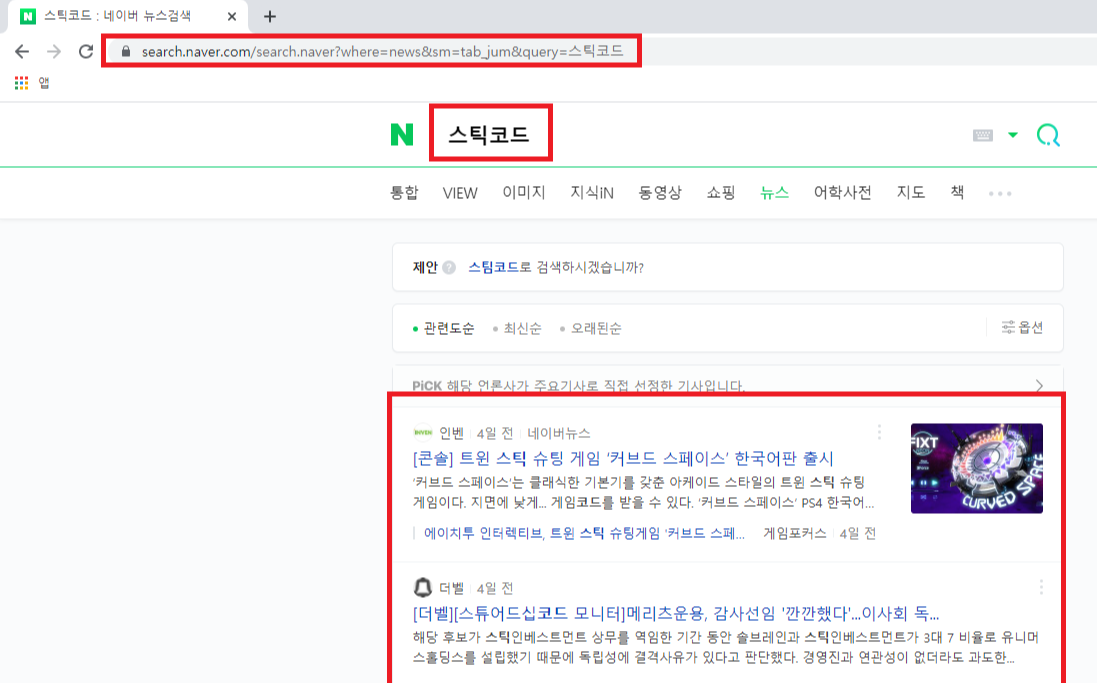Click the lock icon in address bar
The height and width of the screenshot is (683, 1097).
[x=126, y=51]
